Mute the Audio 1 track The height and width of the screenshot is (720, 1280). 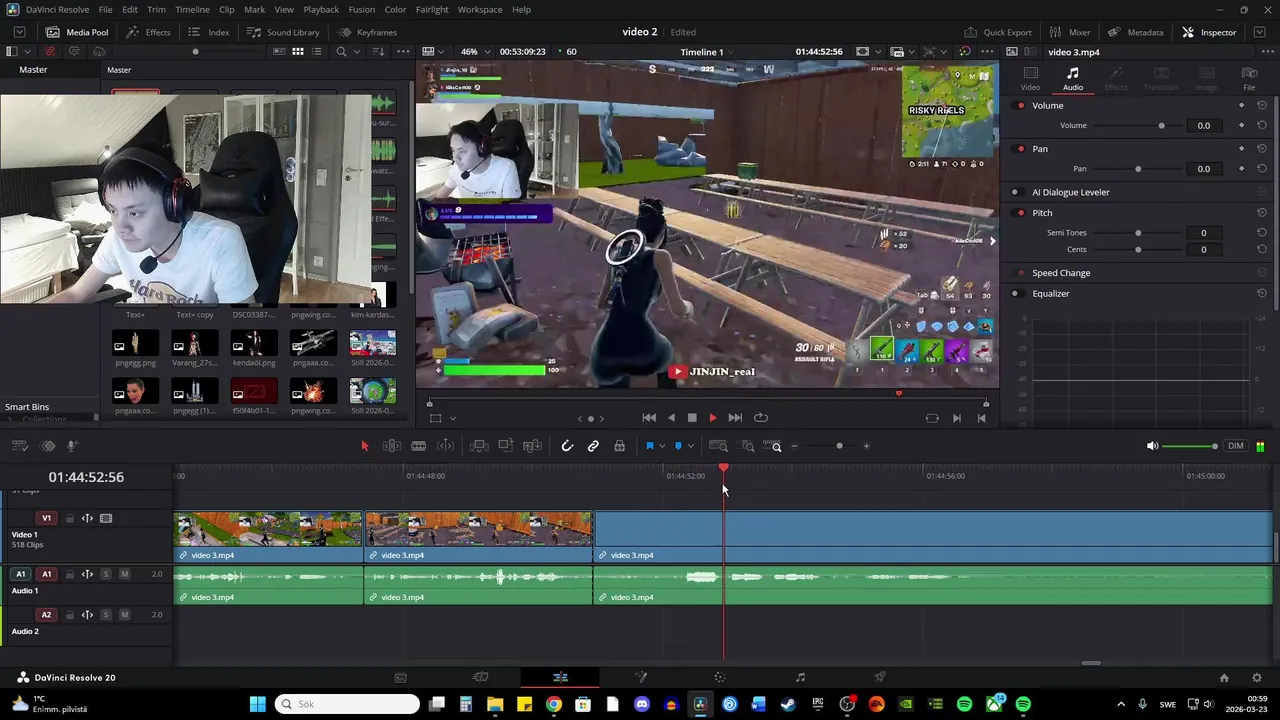click(124, 574)
